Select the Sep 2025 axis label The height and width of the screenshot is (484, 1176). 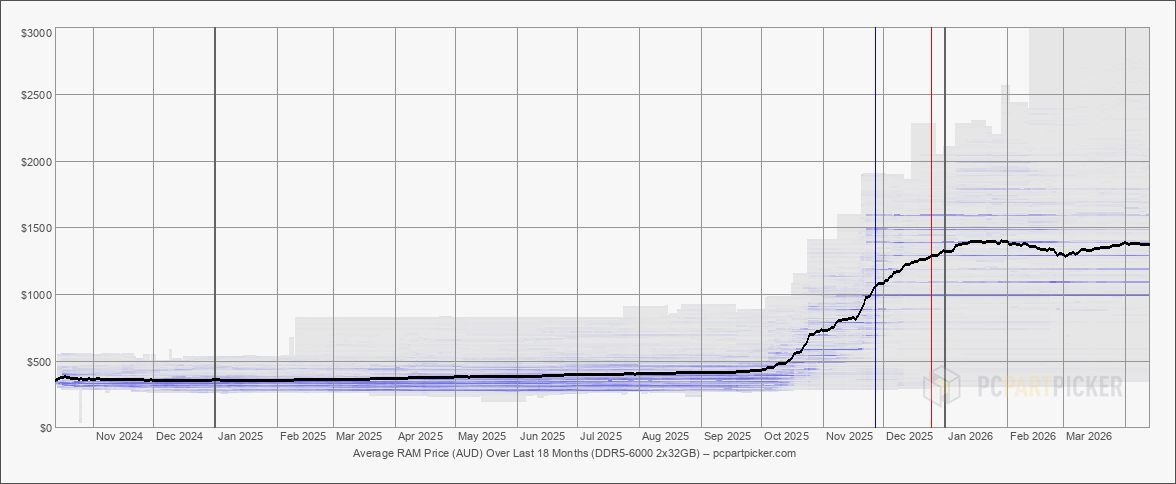tap(728, 436)
